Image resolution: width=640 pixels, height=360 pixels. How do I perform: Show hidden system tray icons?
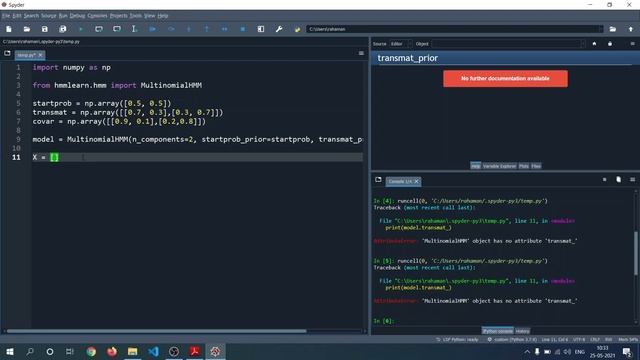point(527,351)
